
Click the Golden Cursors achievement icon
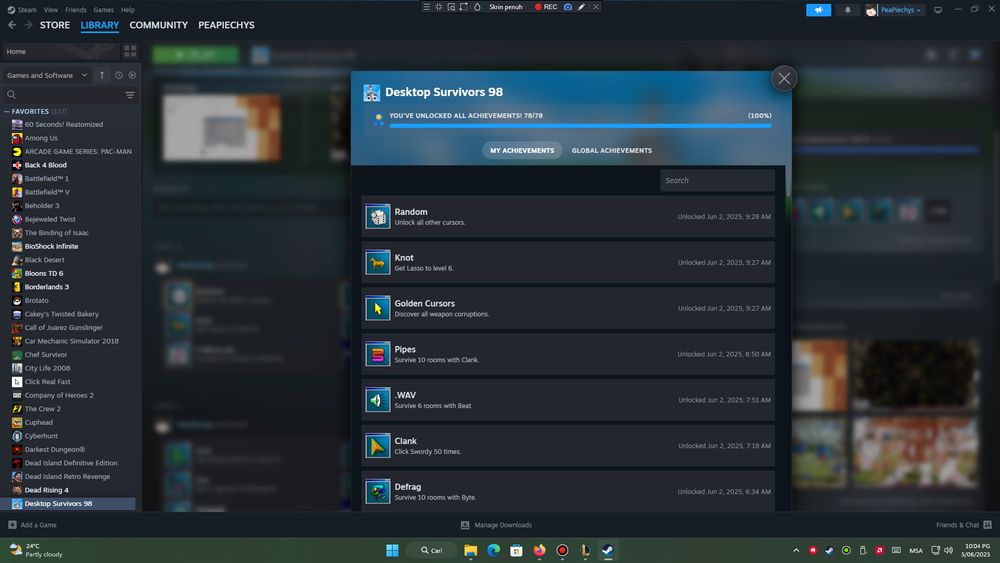pos(378,309)
